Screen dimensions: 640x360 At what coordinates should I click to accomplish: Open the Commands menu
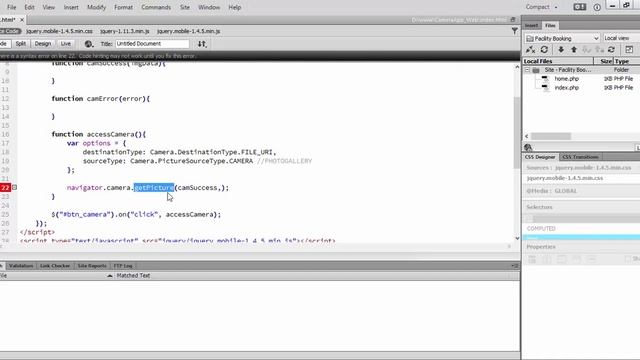tap(156, 7)
